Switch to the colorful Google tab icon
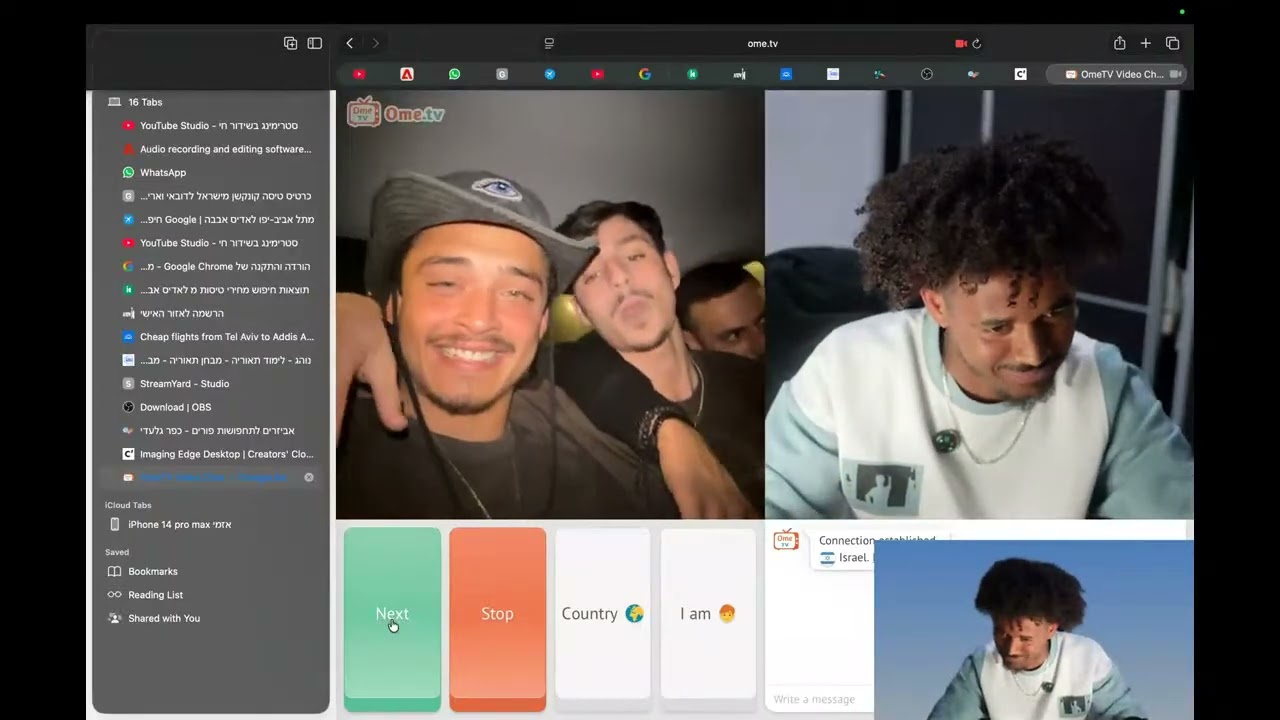 click(x=644, y=74)
